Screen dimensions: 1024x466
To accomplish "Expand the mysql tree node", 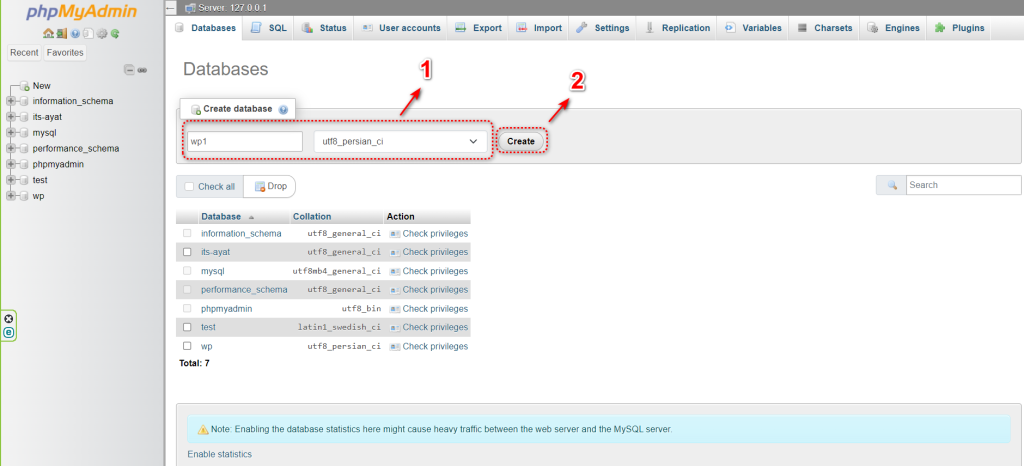I will [x=10, y=133].
